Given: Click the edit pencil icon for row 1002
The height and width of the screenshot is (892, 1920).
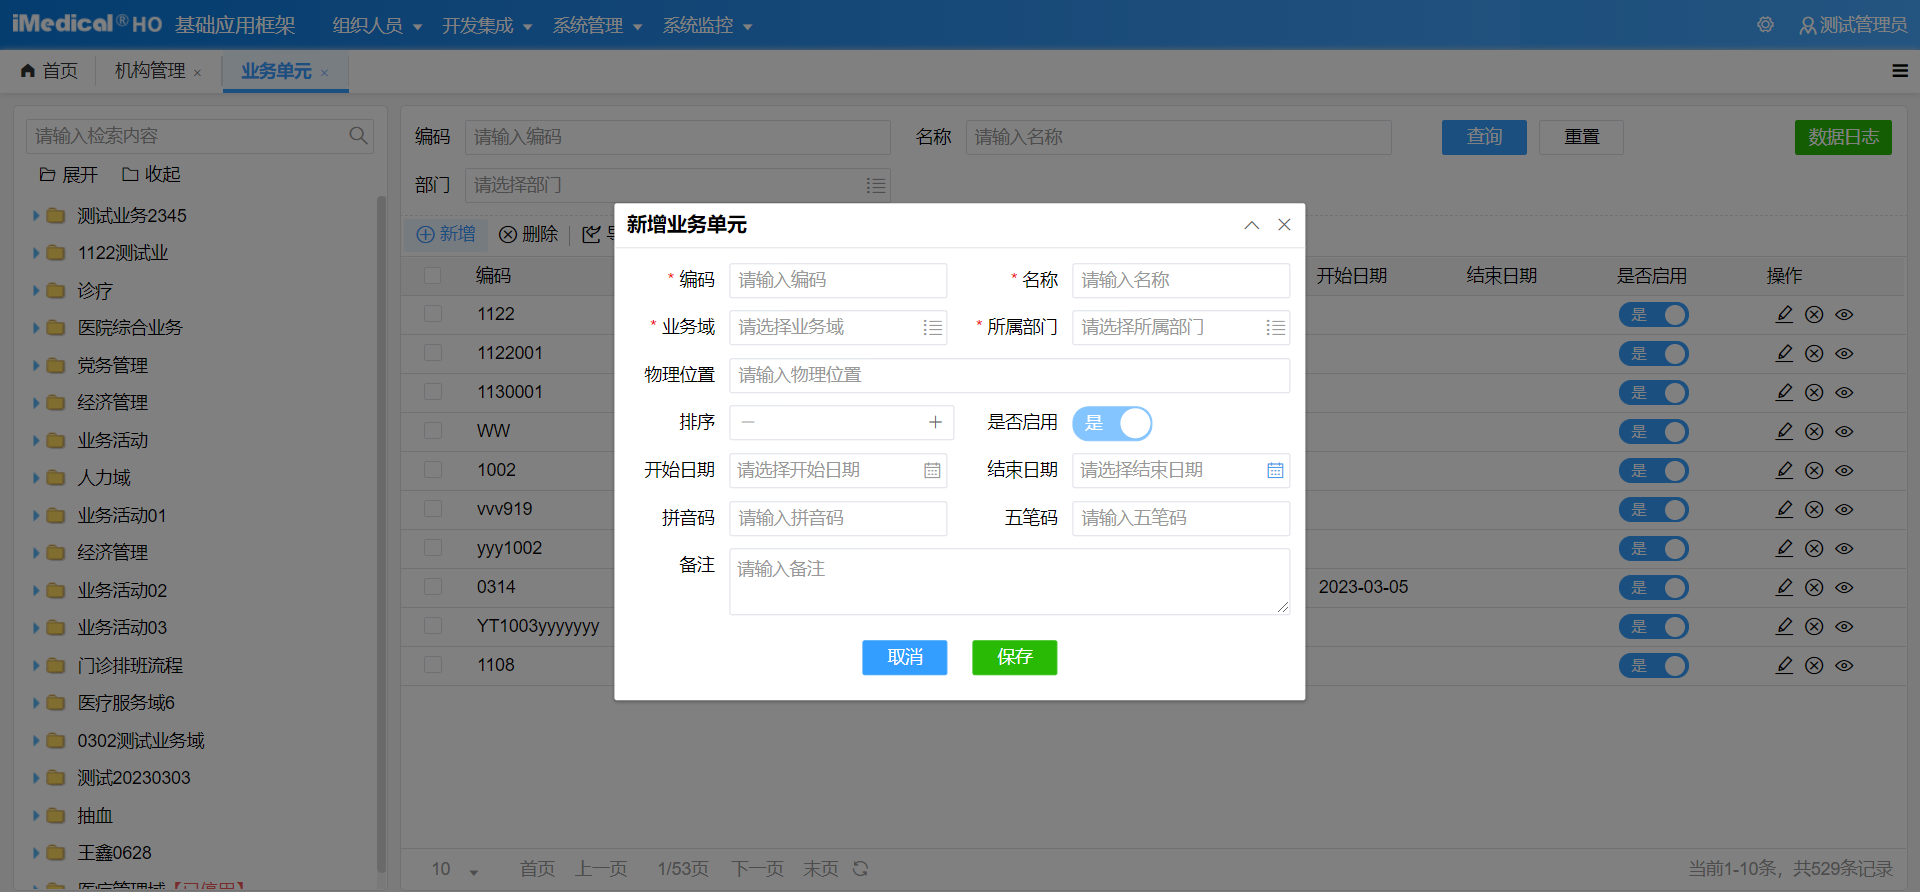Looking at the screenshot, I should [1784, 471].
